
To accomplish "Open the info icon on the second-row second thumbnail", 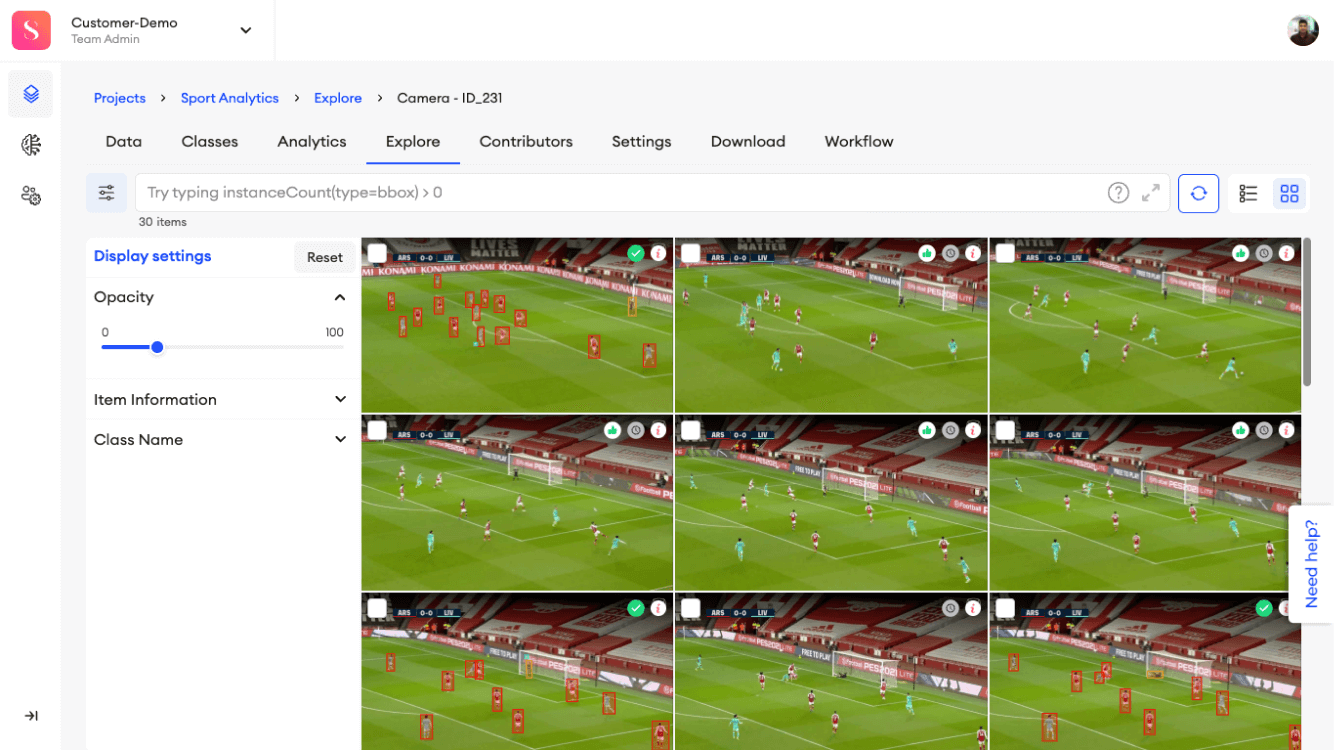I will click(972, 430).
